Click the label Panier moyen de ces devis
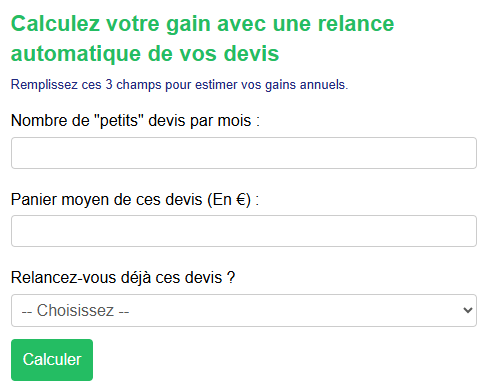Viewport: 487px width, 391px height. tap(135, 200)
